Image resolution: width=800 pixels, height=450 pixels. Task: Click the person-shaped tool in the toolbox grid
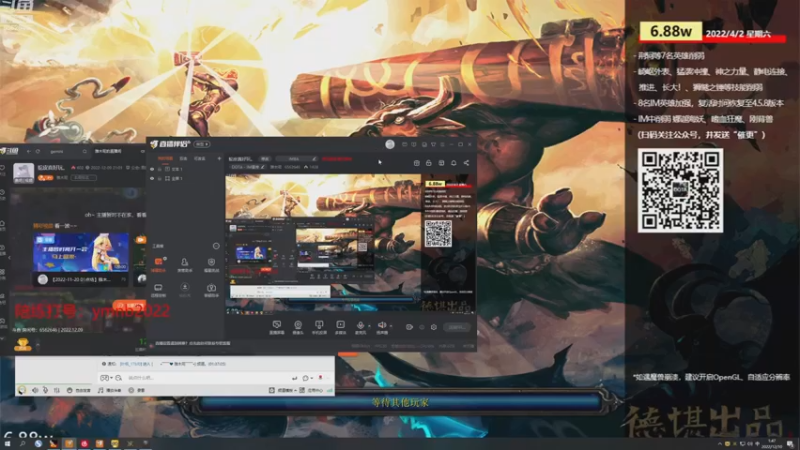(185, 262)
